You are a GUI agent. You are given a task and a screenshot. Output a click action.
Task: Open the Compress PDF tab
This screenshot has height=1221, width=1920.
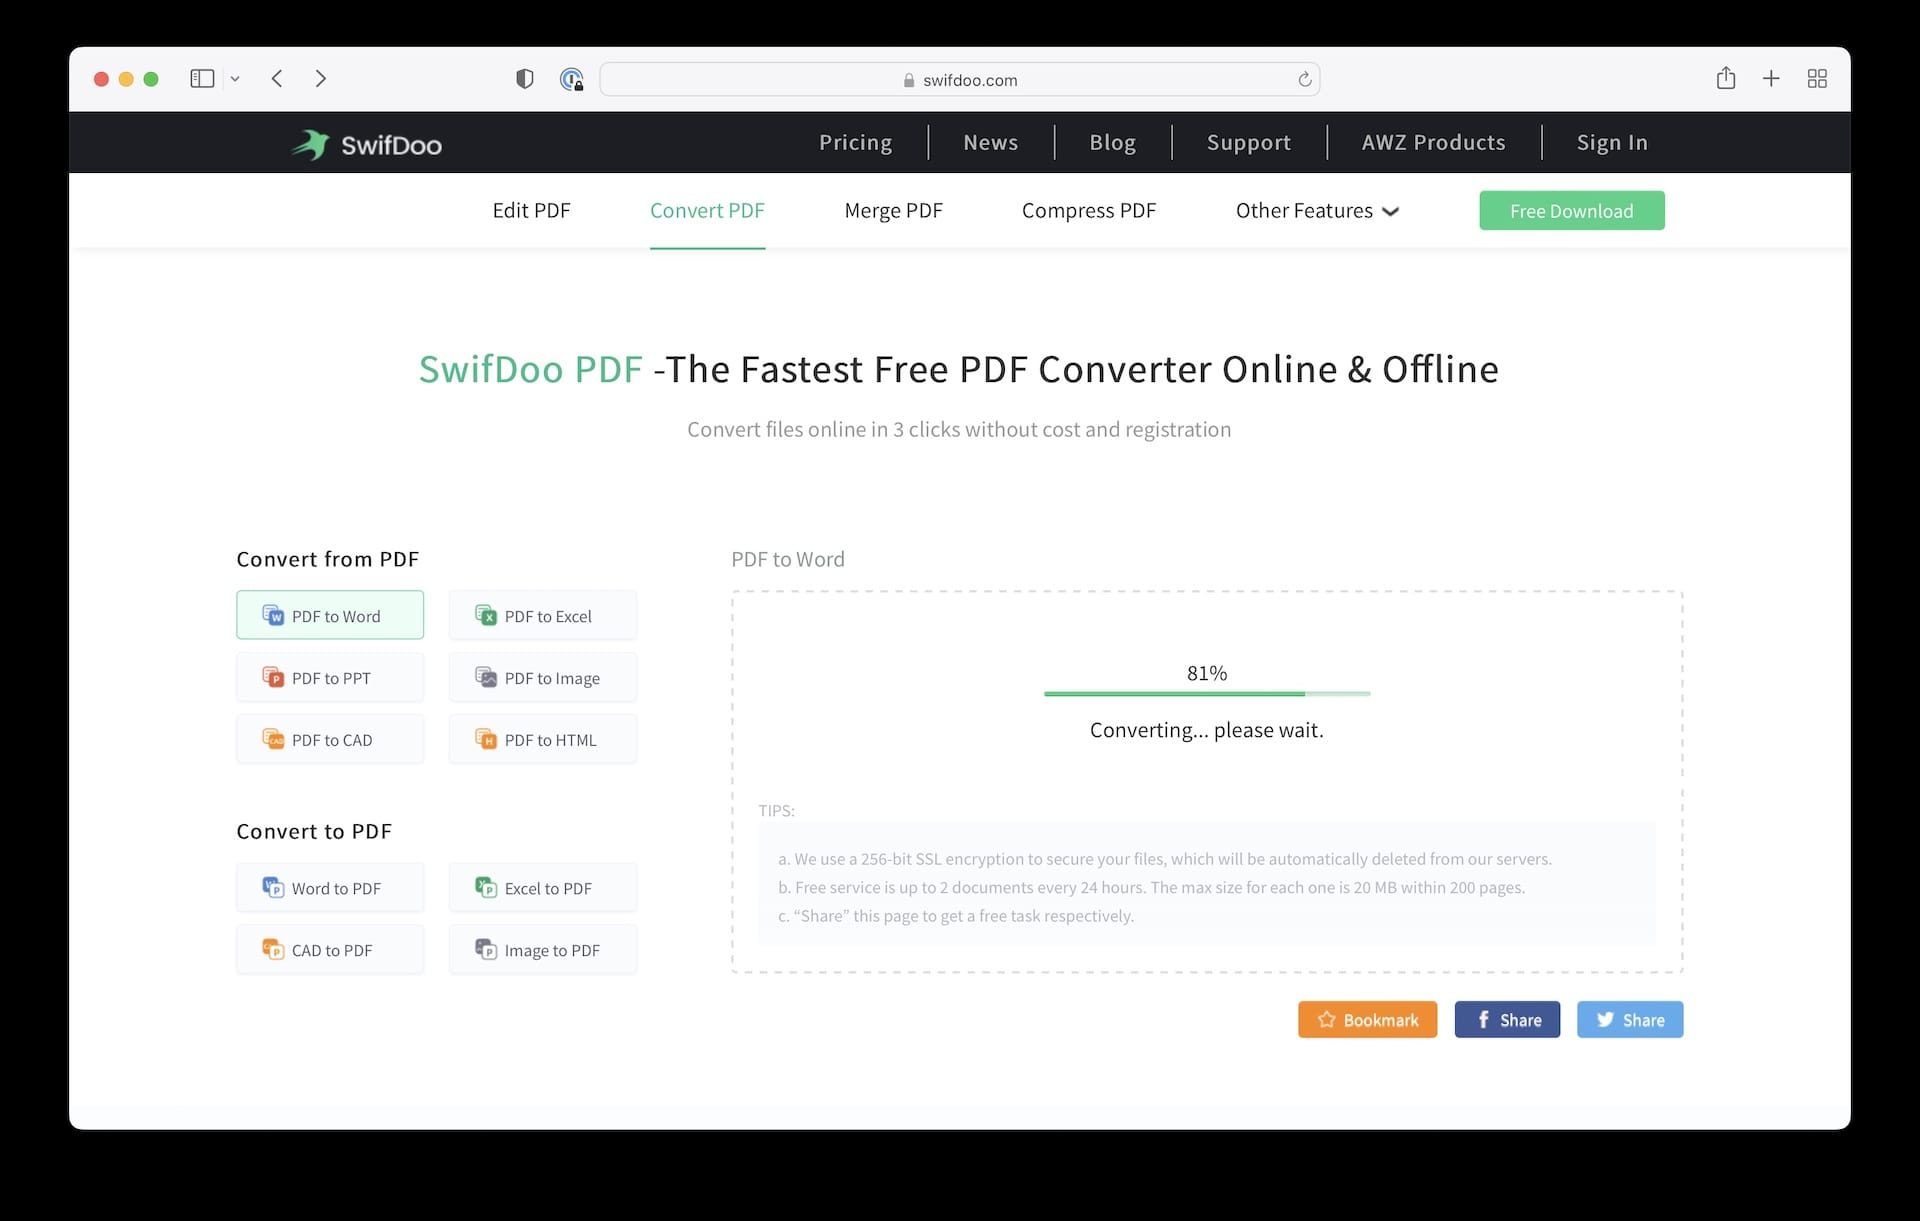(1088, 211)
